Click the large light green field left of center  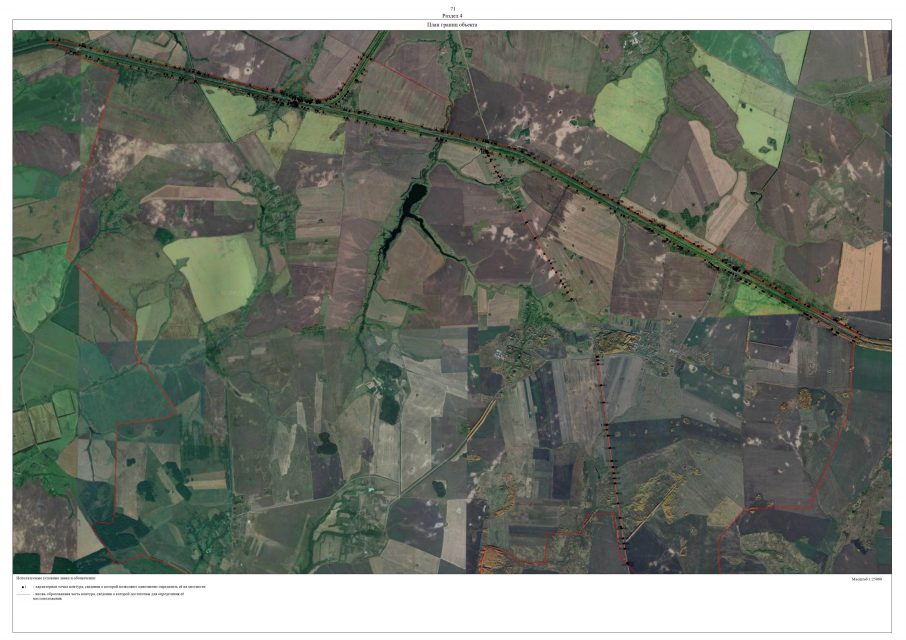[213, 272]
